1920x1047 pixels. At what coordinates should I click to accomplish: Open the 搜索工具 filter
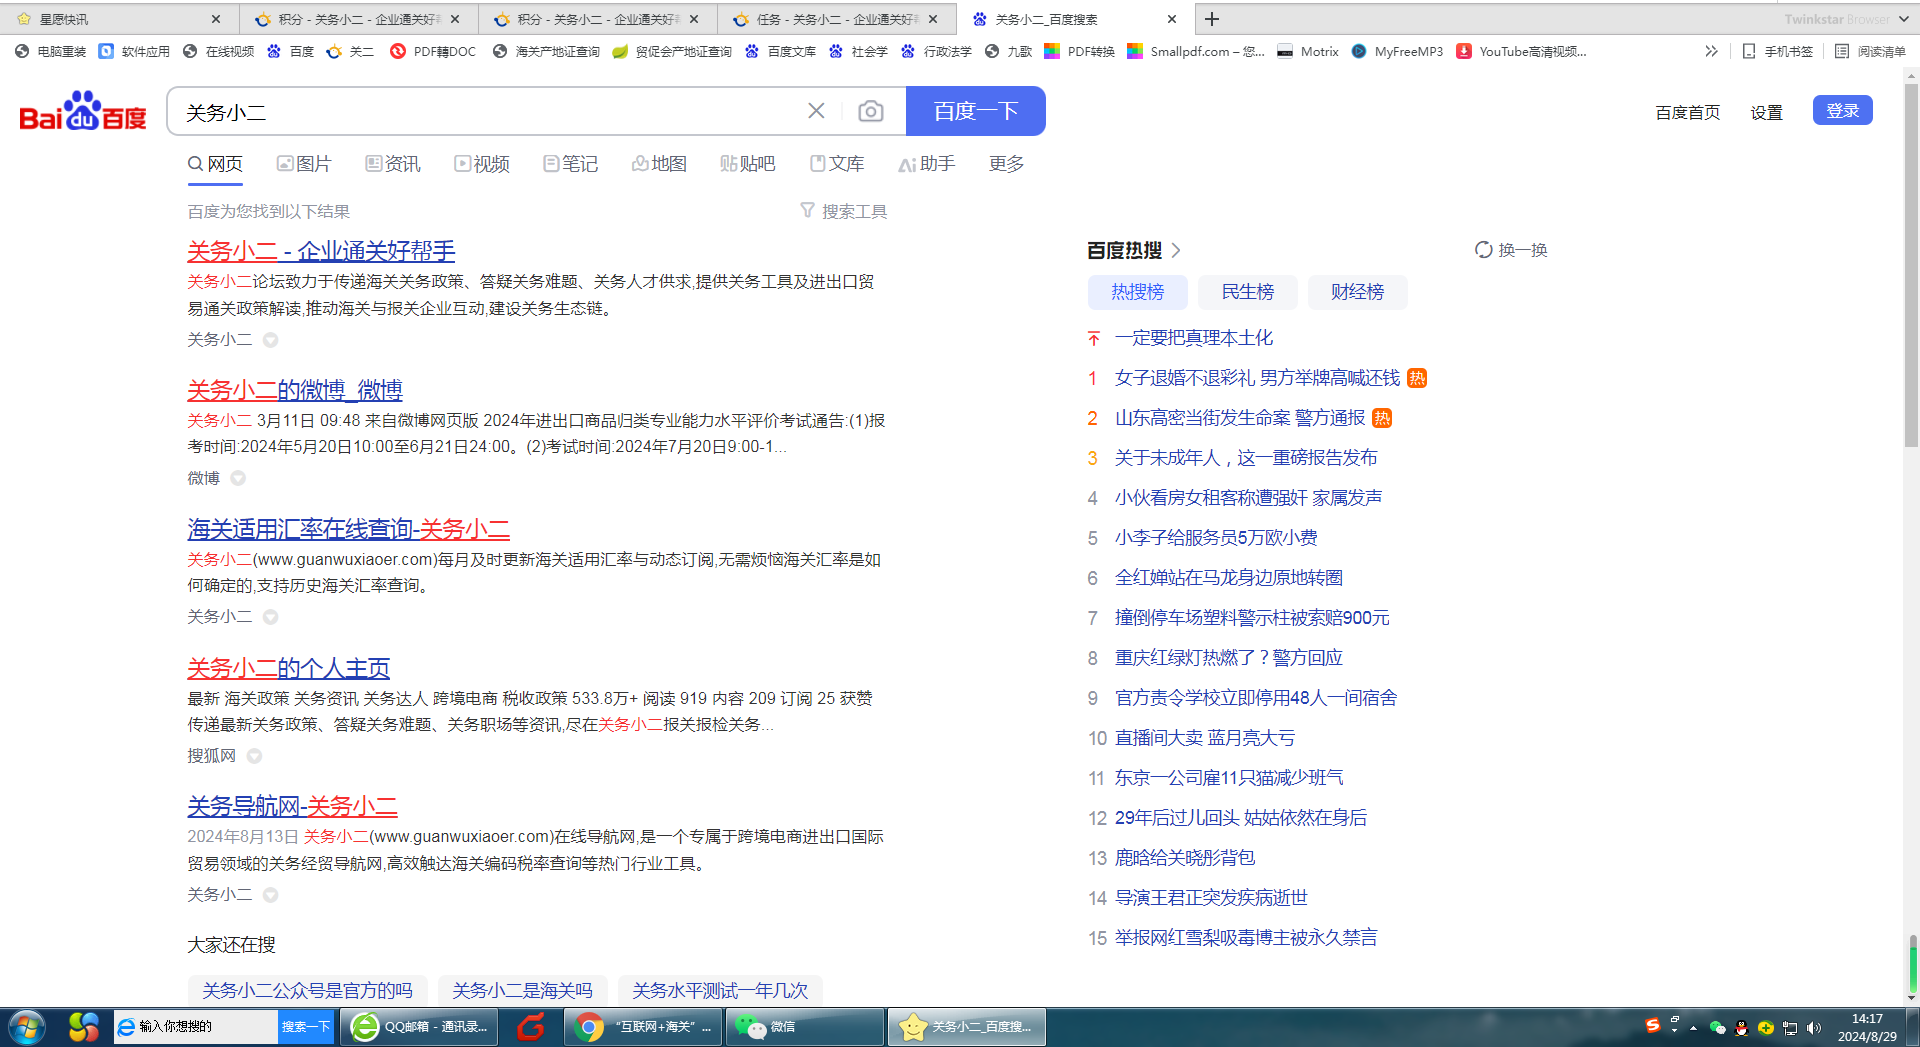[844, 211]
